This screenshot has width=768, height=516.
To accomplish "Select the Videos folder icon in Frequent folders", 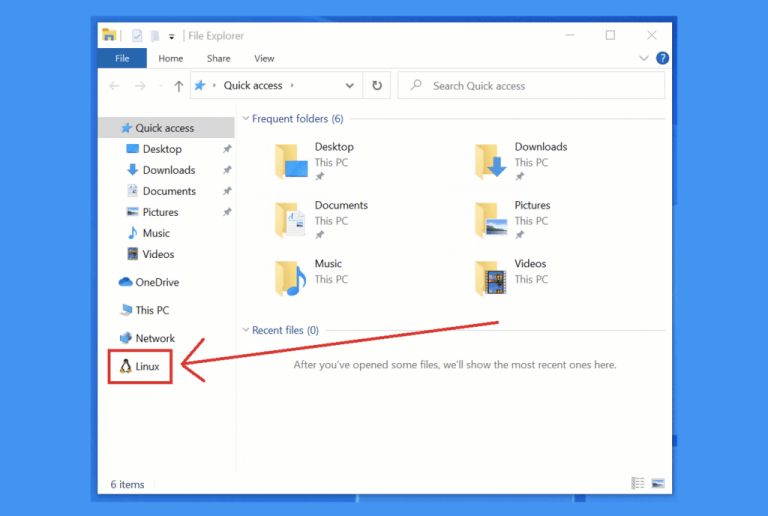I will point(490,278).
